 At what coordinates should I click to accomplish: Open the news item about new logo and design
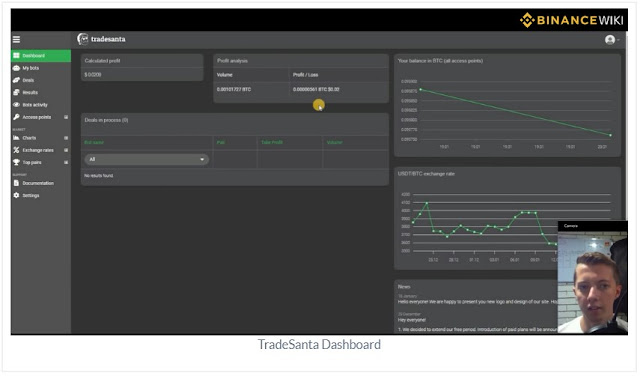pos(477,302)
